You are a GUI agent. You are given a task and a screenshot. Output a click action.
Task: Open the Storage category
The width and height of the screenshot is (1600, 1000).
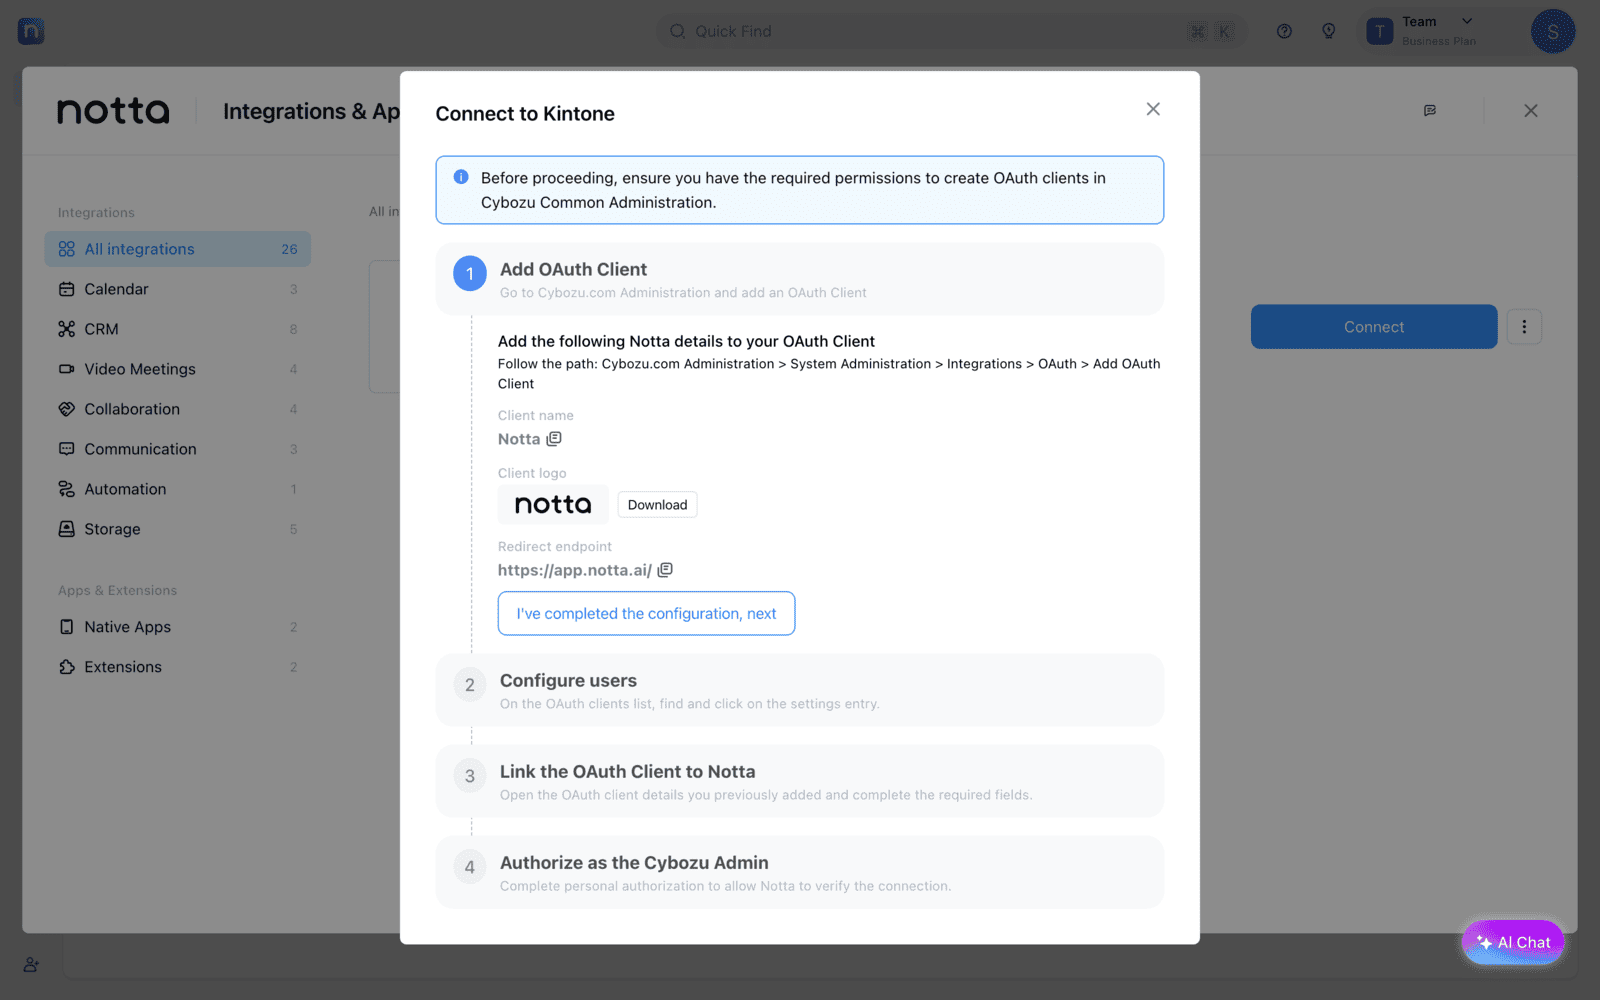coord(177,529)
